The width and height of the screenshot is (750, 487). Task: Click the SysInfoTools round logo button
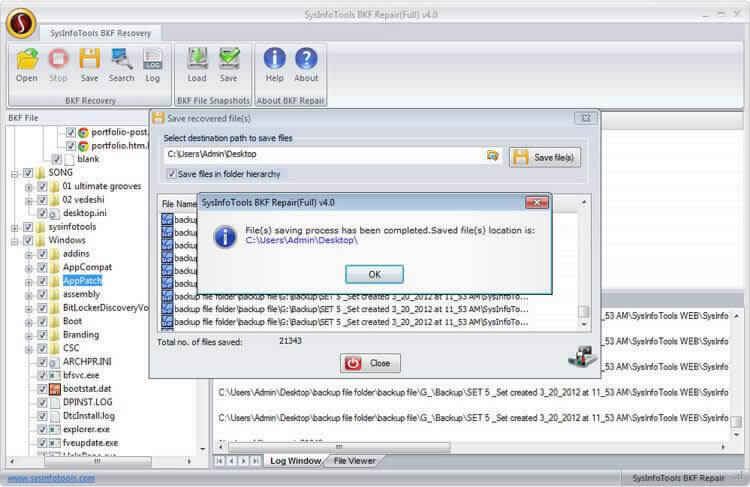click(x=22, y=23)
